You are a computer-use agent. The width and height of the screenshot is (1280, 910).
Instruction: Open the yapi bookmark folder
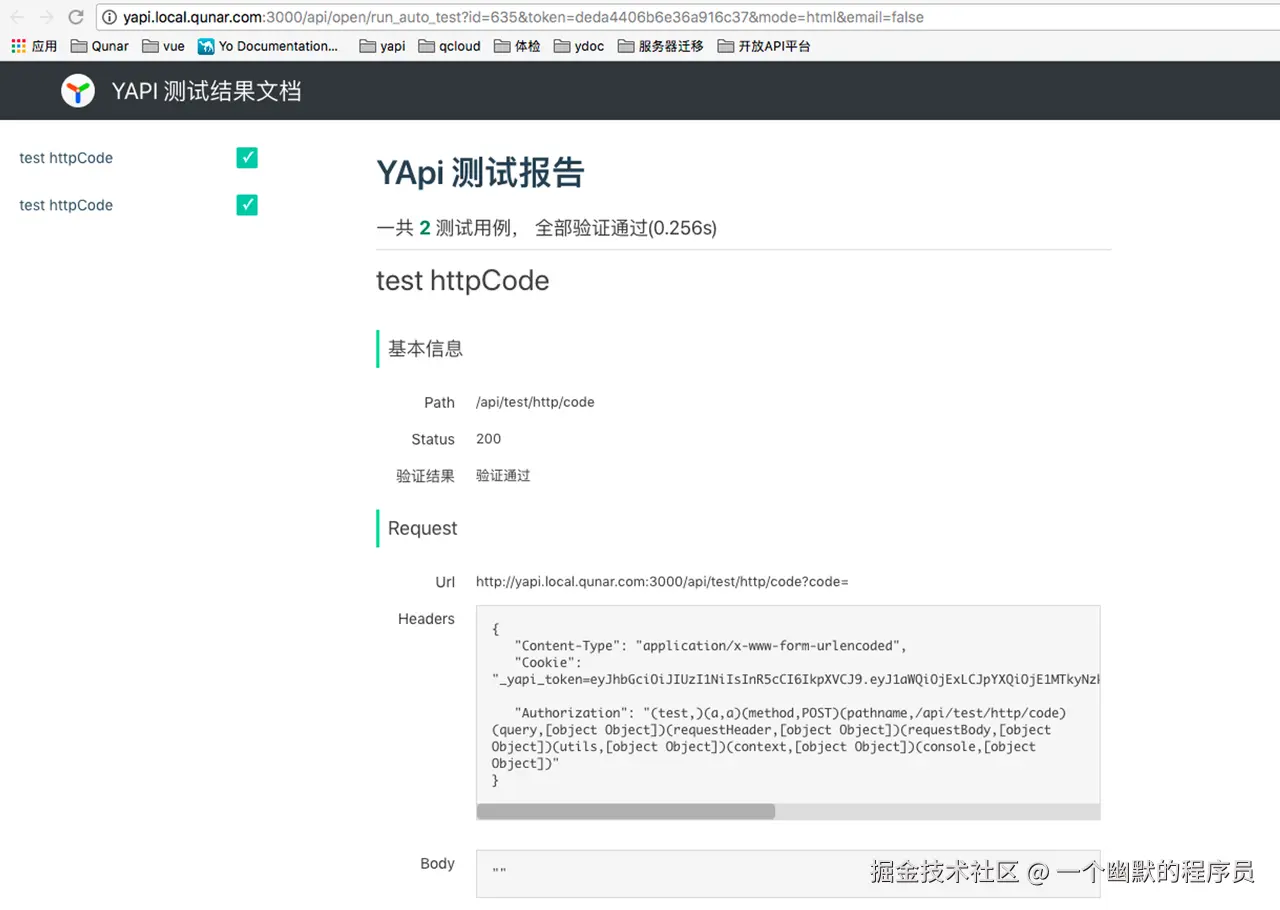click(x=382, y=46)
